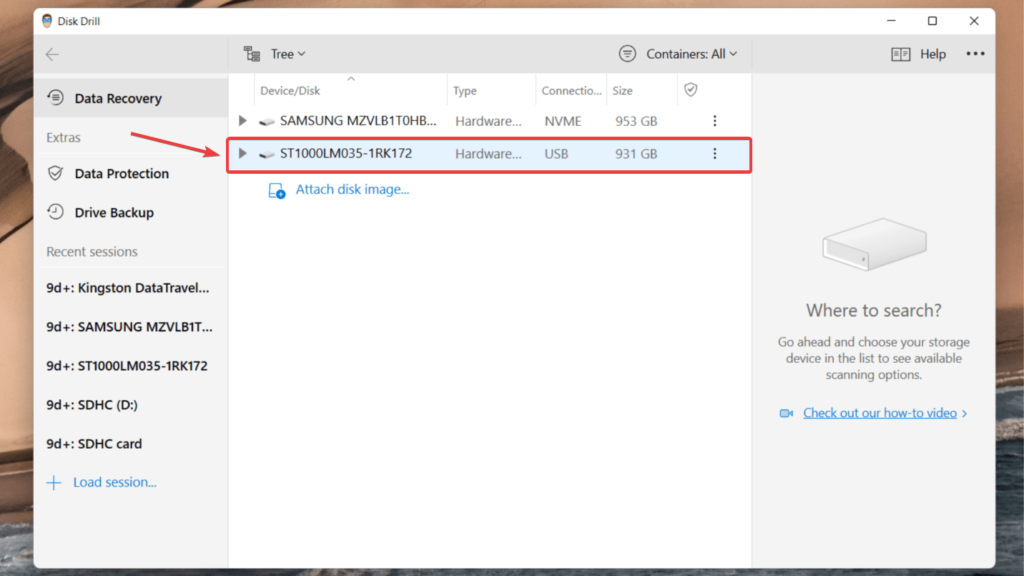Expand the SAMSUNG MZVLB1T0HB drive

click(x=241, y=120)
